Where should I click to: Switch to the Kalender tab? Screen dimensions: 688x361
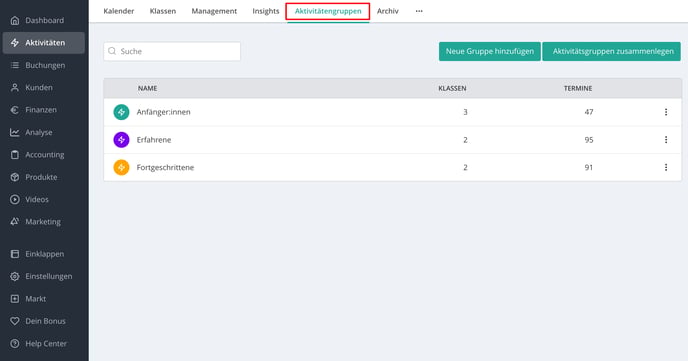point(118,11)
